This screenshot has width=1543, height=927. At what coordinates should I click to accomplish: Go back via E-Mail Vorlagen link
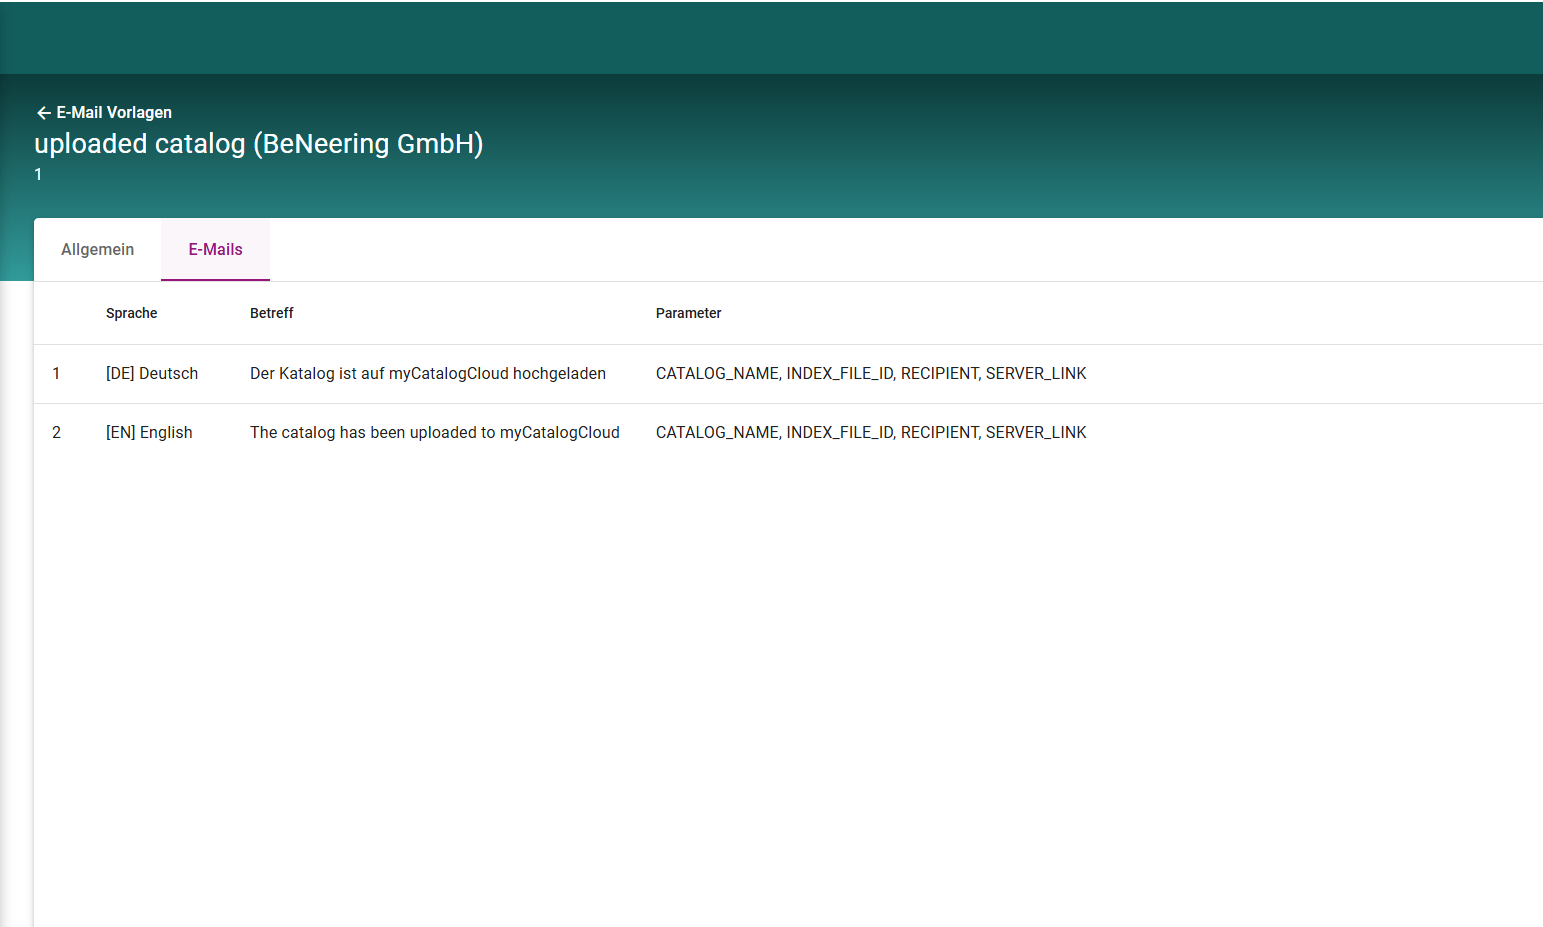114,113
